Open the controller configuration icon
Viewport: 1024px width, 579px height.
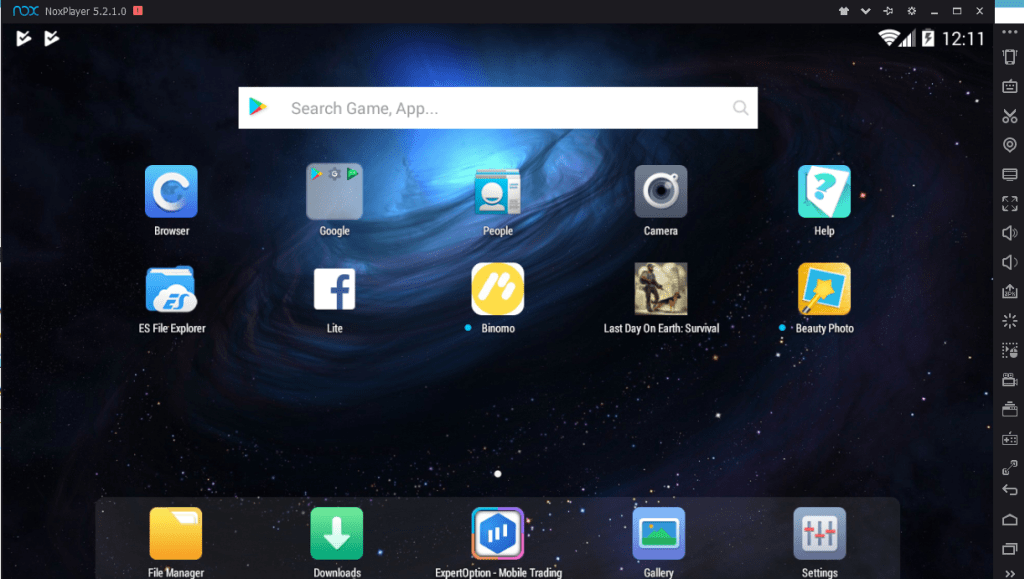[1010, 439]
